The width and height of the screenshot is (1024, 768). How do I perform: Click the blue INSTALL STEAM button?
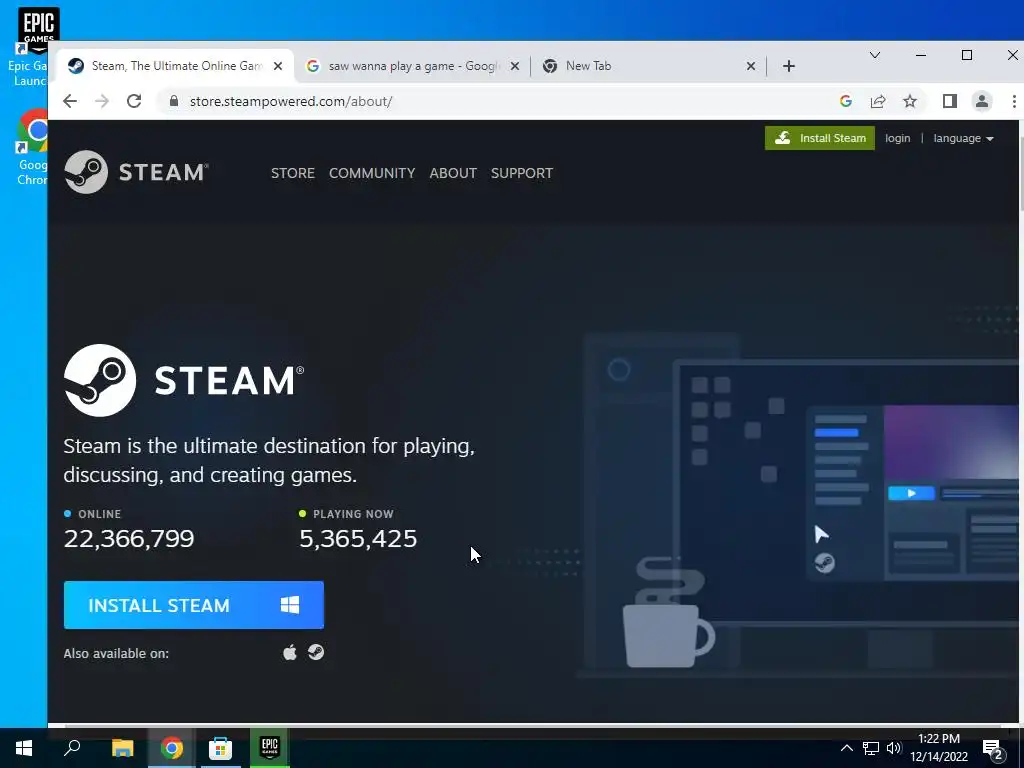pyautogui.click(x=194, y=605)
